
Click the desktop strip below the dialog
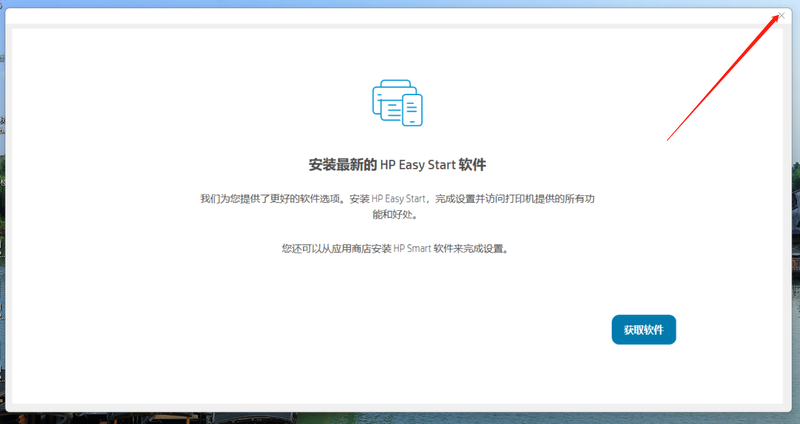click(400, 417)
